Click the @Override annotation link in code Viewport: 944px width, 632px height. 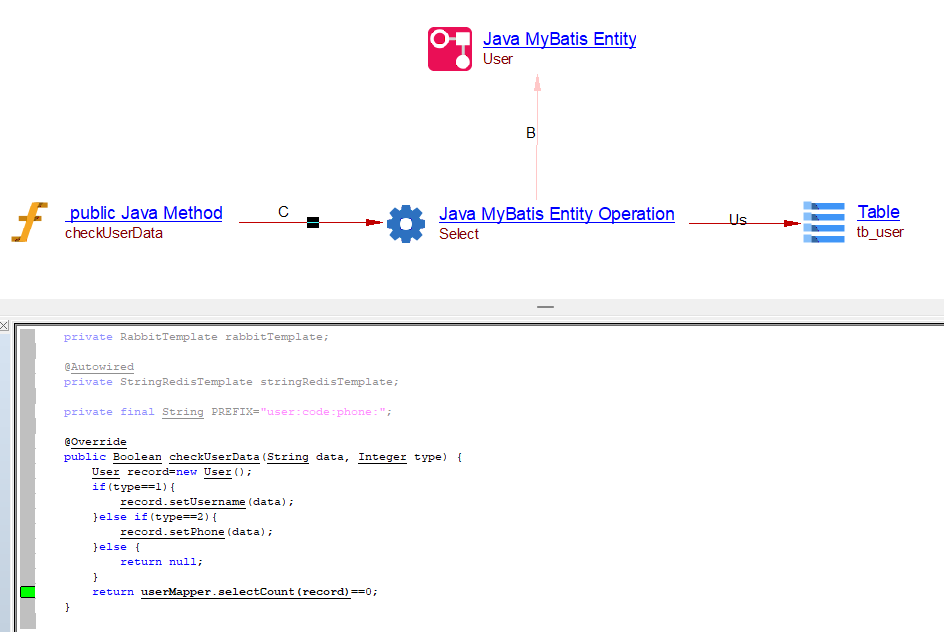(95, 442)
